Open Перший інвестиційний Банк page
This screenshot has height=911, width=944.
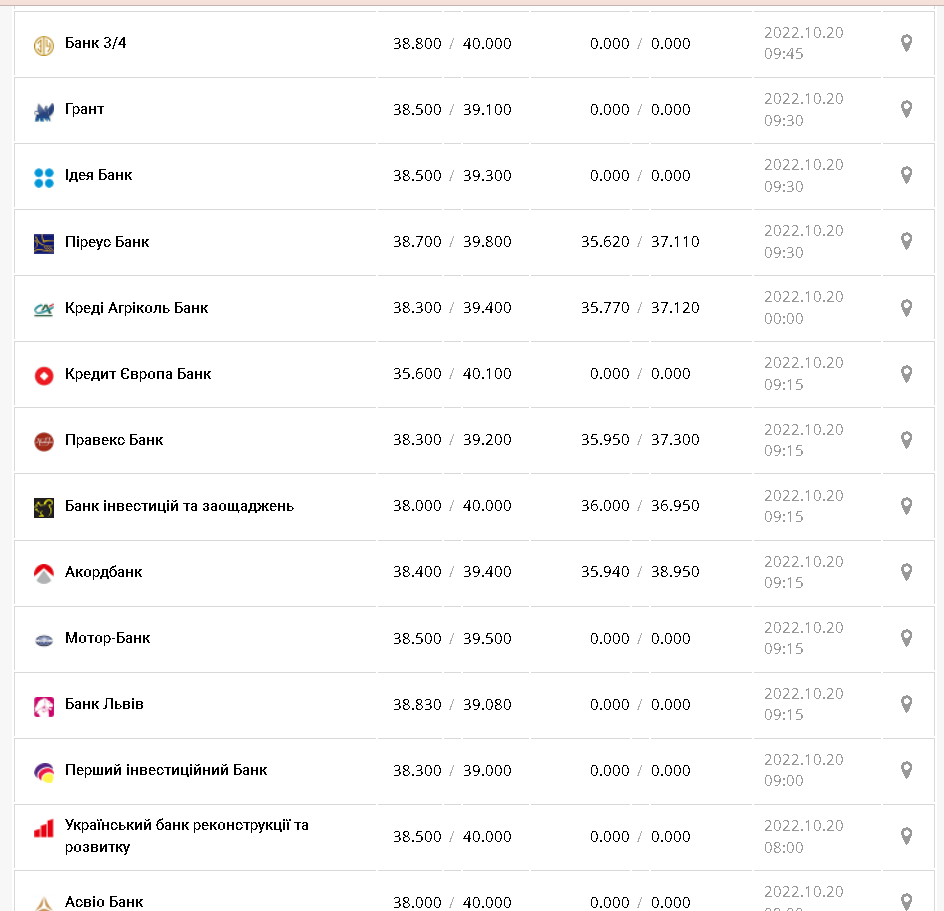coord(166,770)
